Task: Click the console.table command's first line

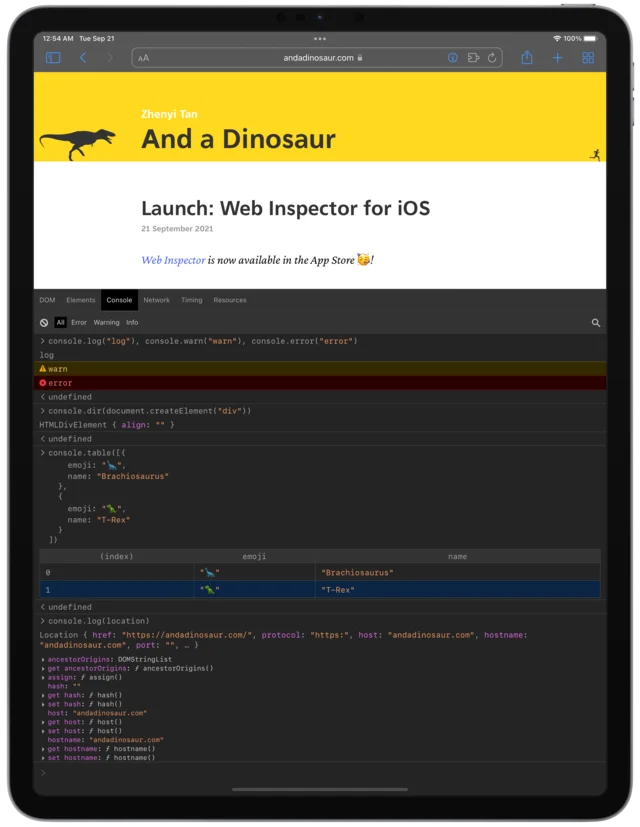Action: (87, 453)
